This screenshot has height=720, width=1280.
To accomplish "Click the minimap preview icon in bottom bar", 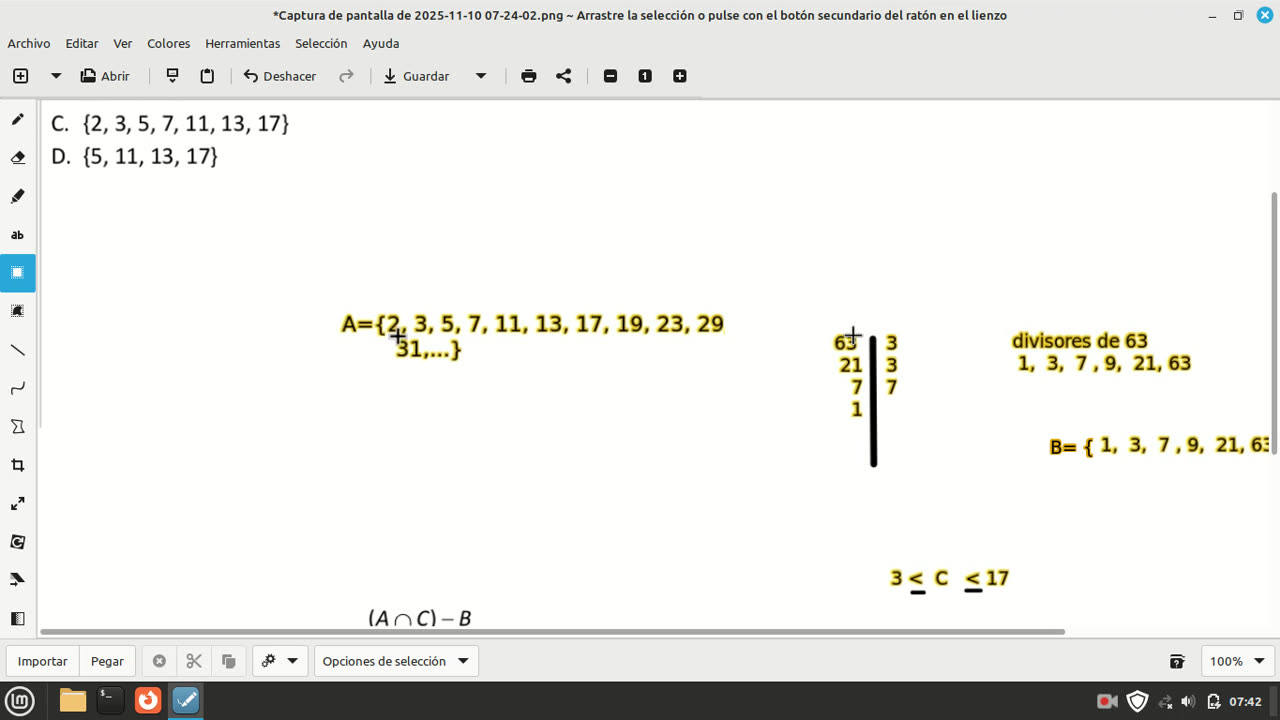I will 1177,661.
